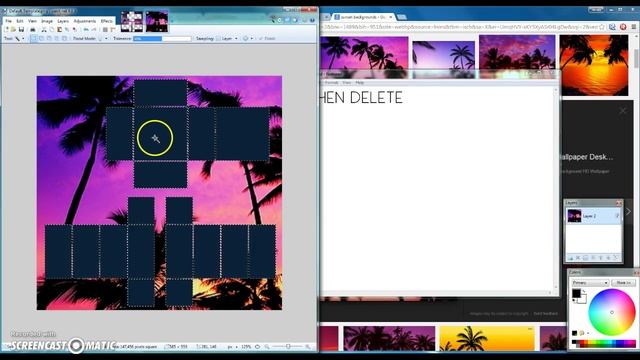Select Exclude (subtract) selection mode icon
The width and height of the screenshot is (640, 360).
[x=49, y=38]
